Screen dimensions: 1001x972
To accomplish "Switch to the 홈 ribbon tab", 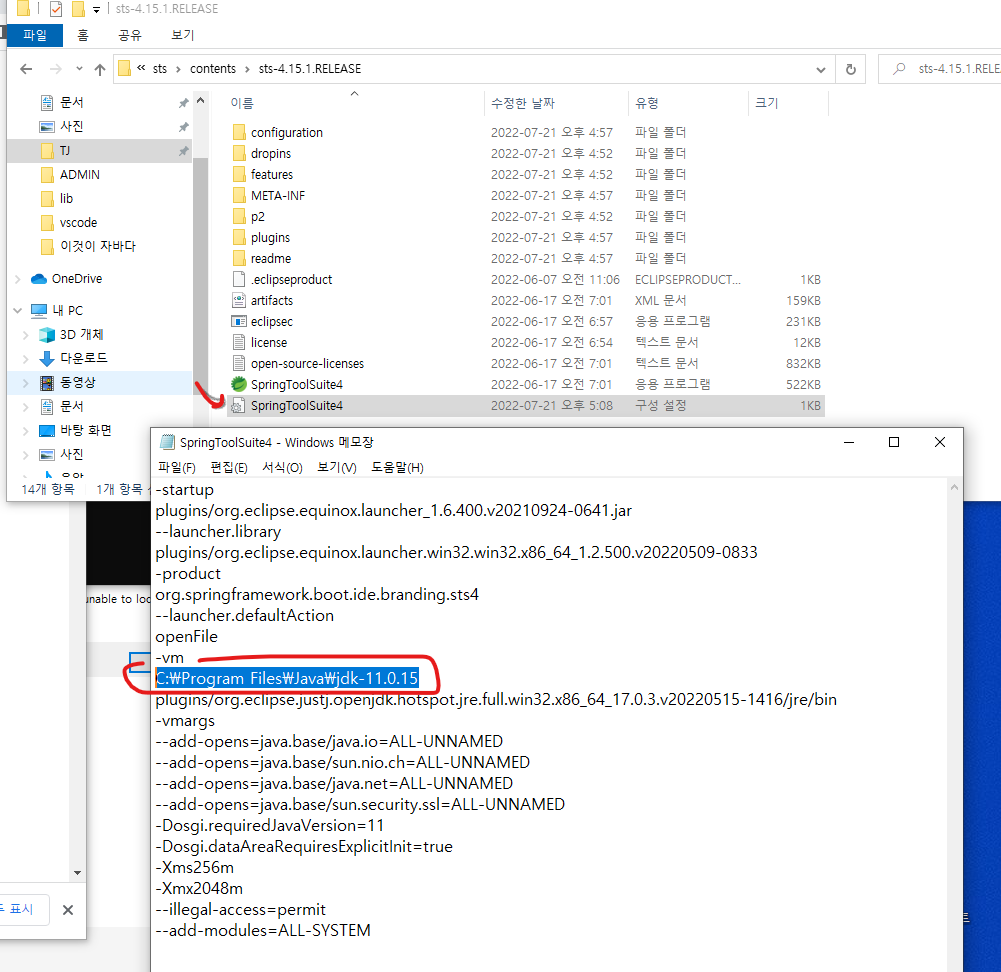I will pyautogui.click(x=83, y=35).
